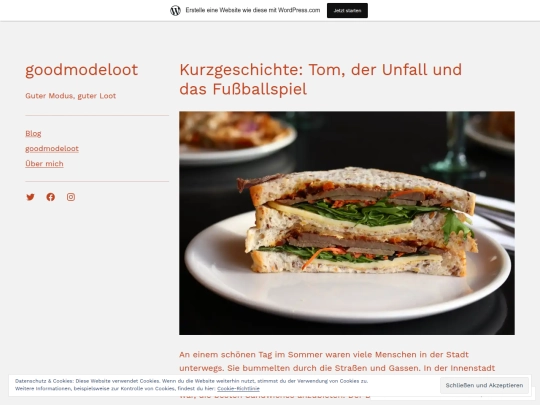Image resolution: width=540 pixels, height=405 pixels.
Task: Click the green glass stem in the photo
Action: [x=455, y=145]
